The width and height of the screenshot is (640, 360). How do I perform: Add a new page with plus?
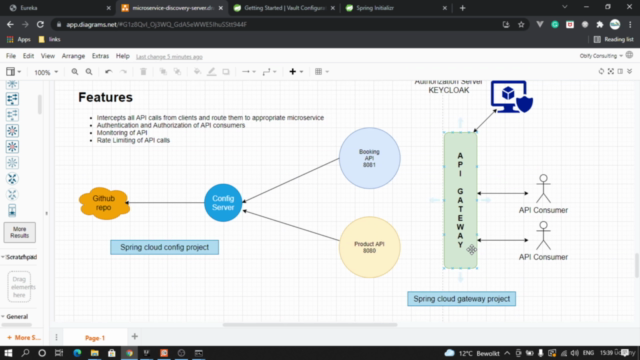(x=135, y=337)
